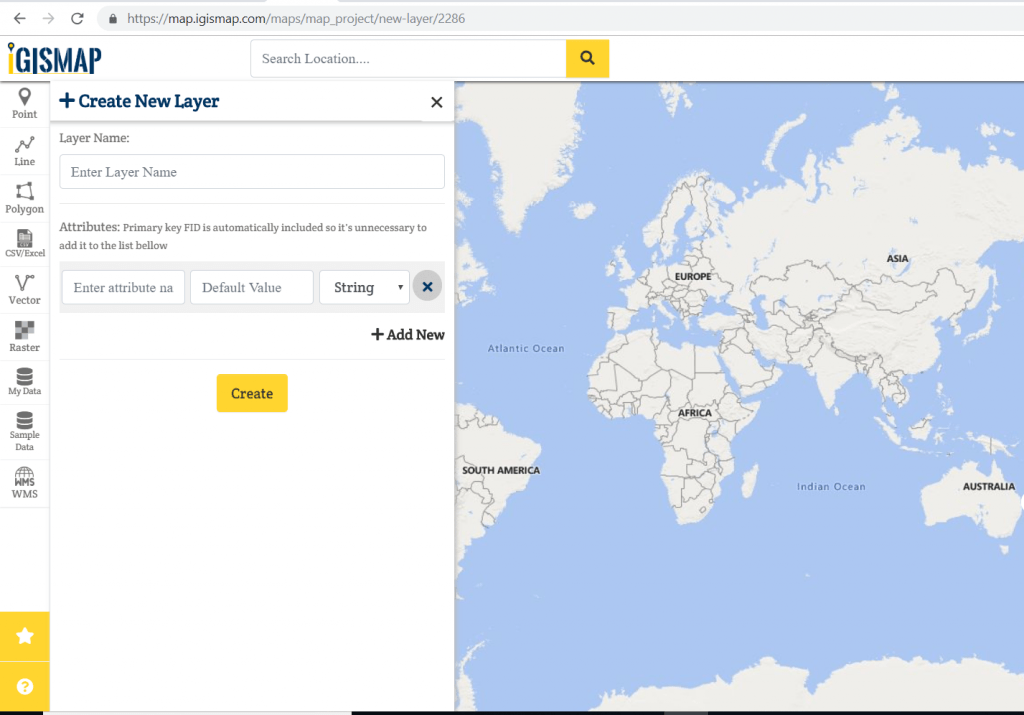Click the yellow star icon in sidebar
Viewport: 1024px width, 715px height.
(24, 636)
